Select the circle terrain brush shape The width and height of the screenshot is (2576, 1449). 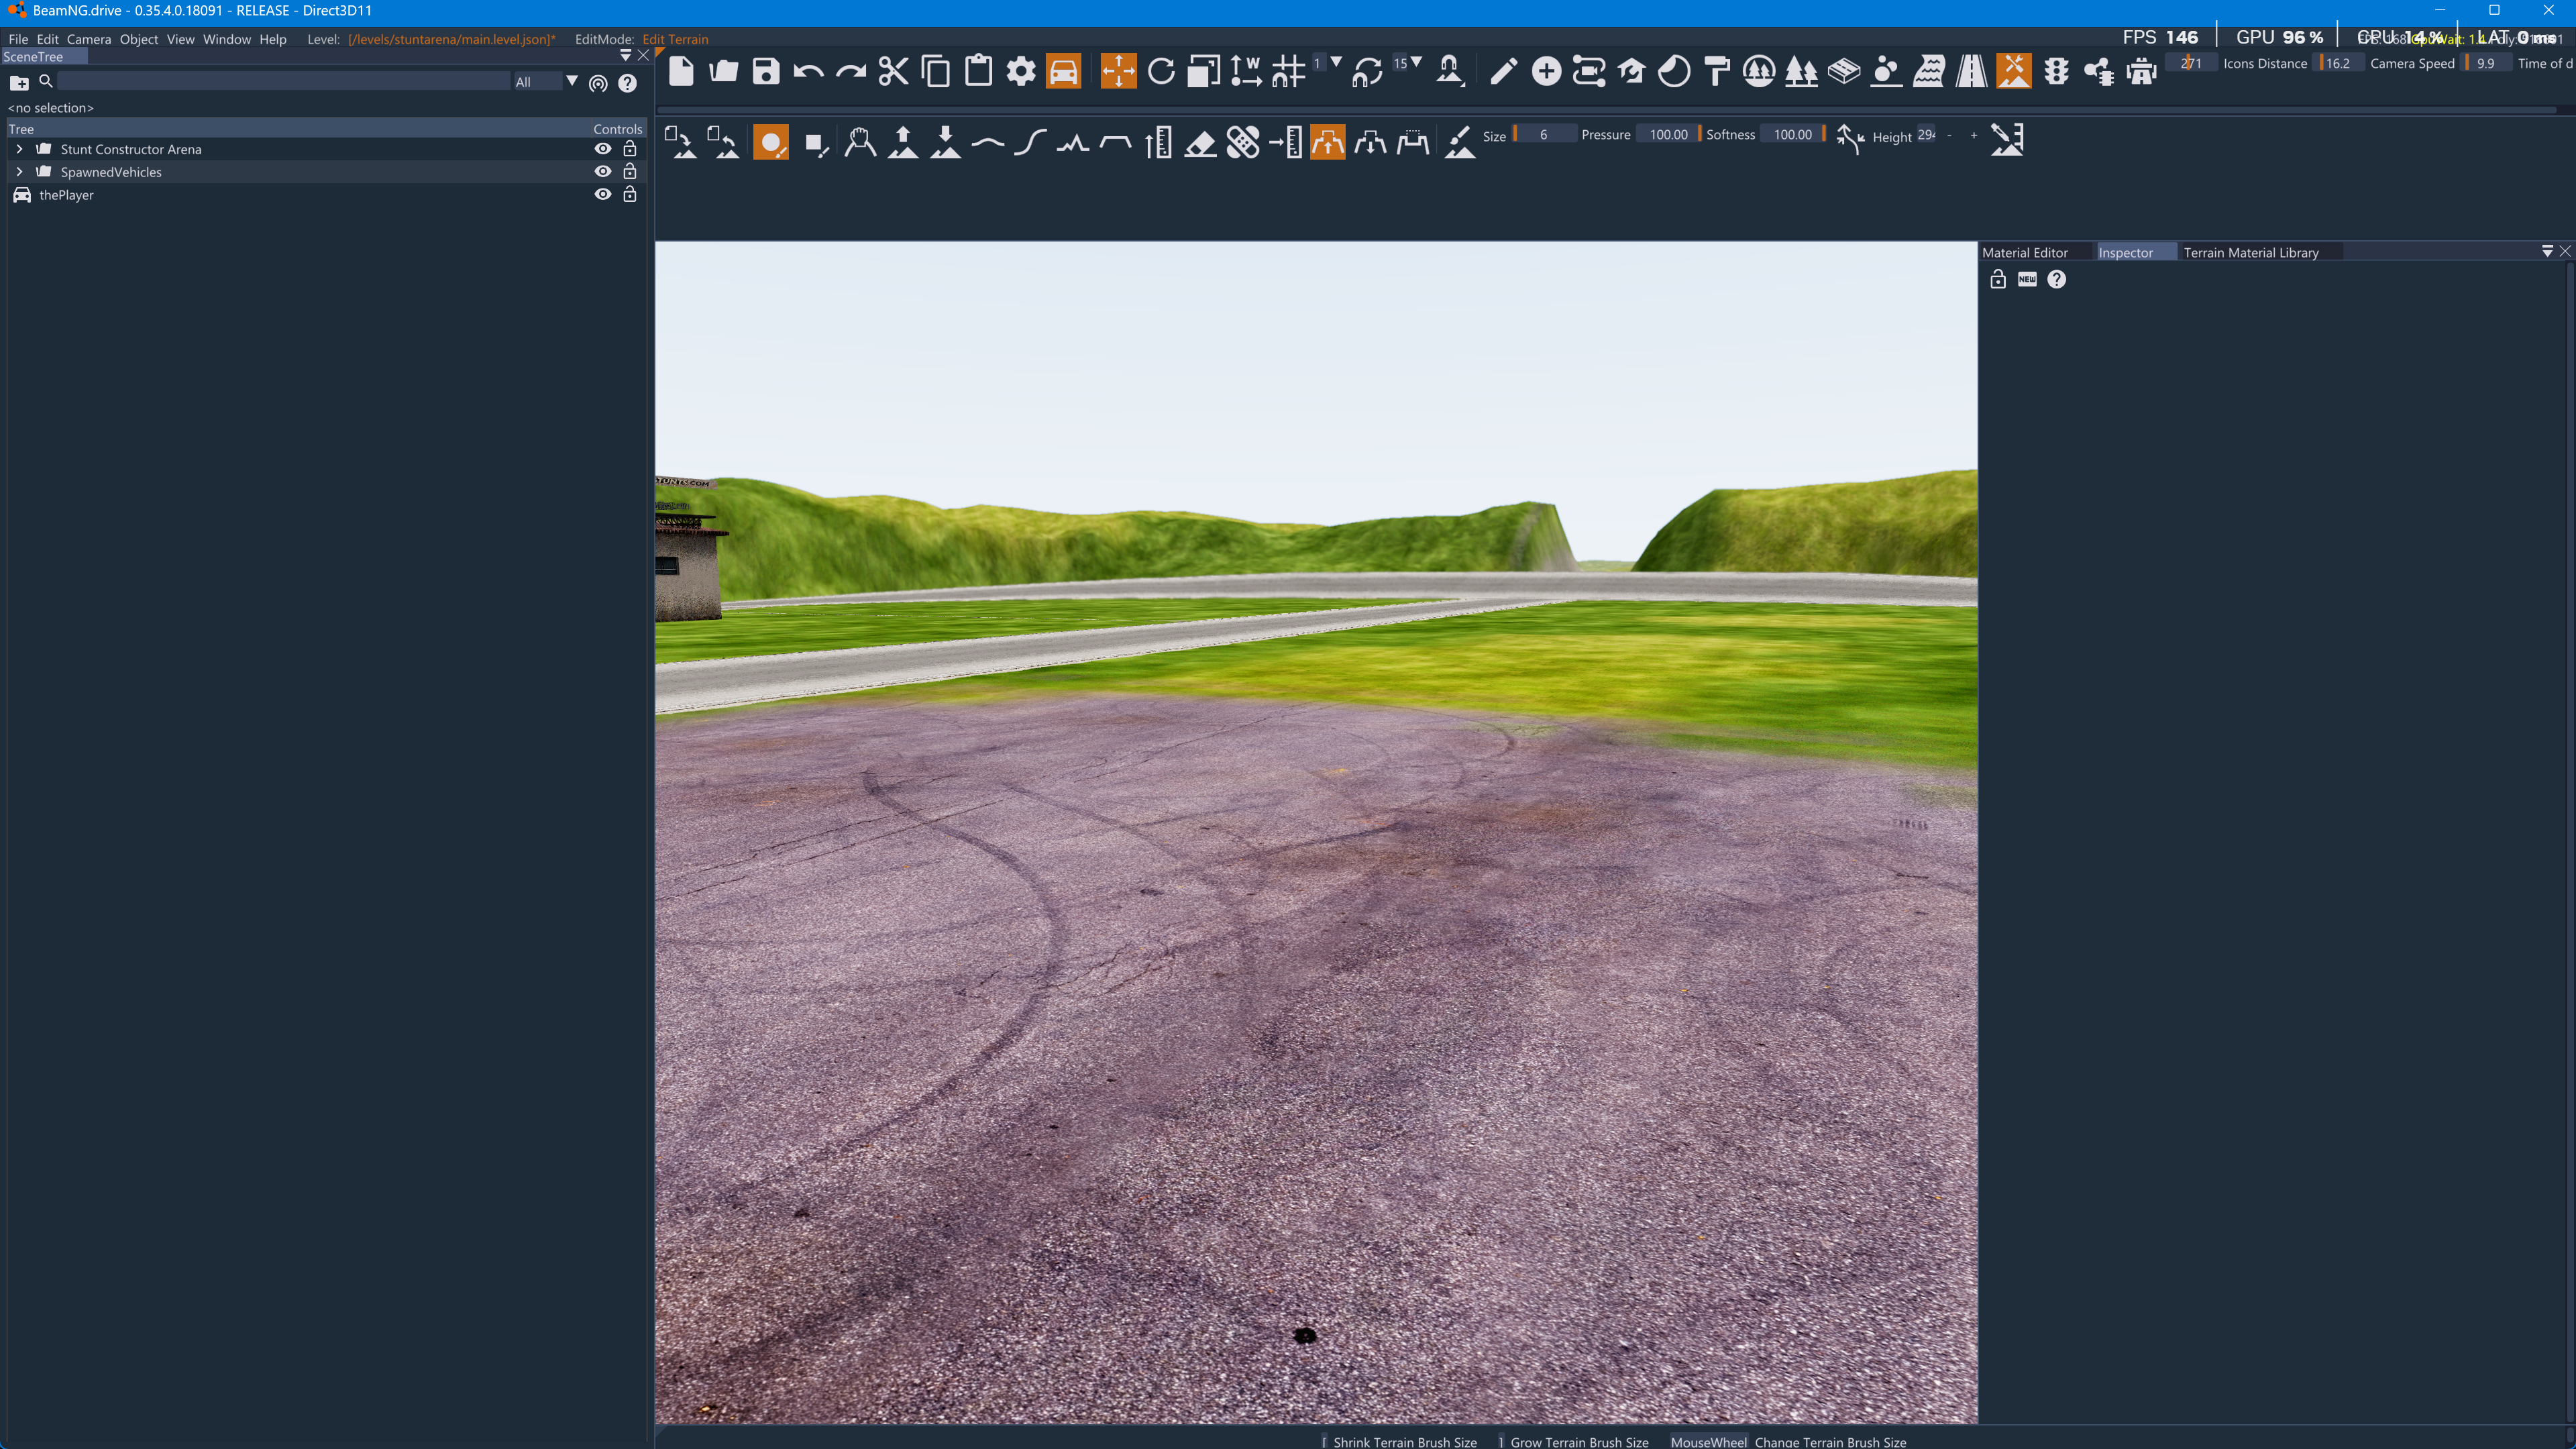click(x=770, y=143)
